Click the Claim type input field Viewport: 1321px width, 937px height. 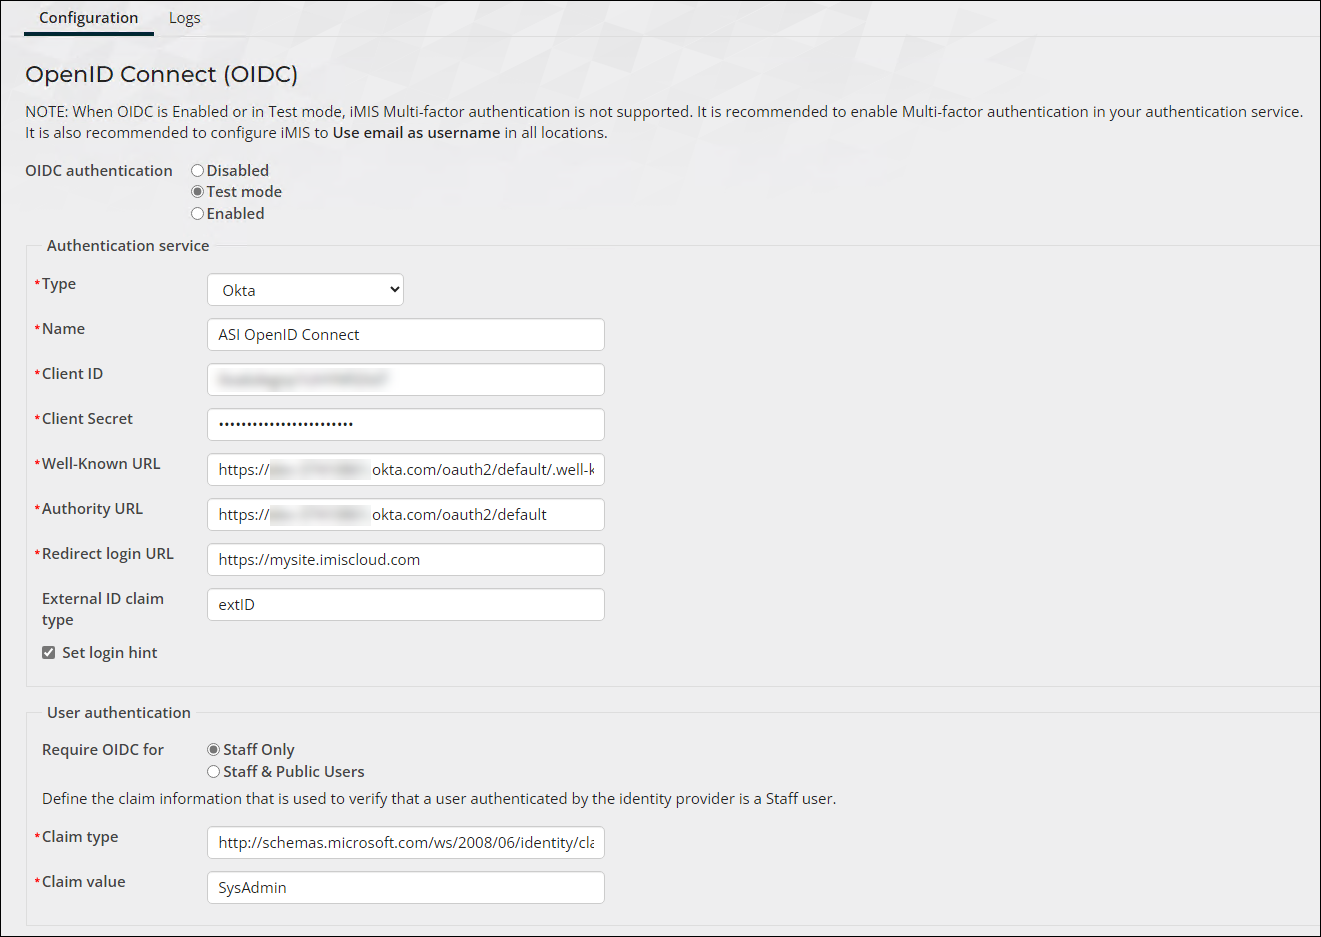click(x=405, y=843)
